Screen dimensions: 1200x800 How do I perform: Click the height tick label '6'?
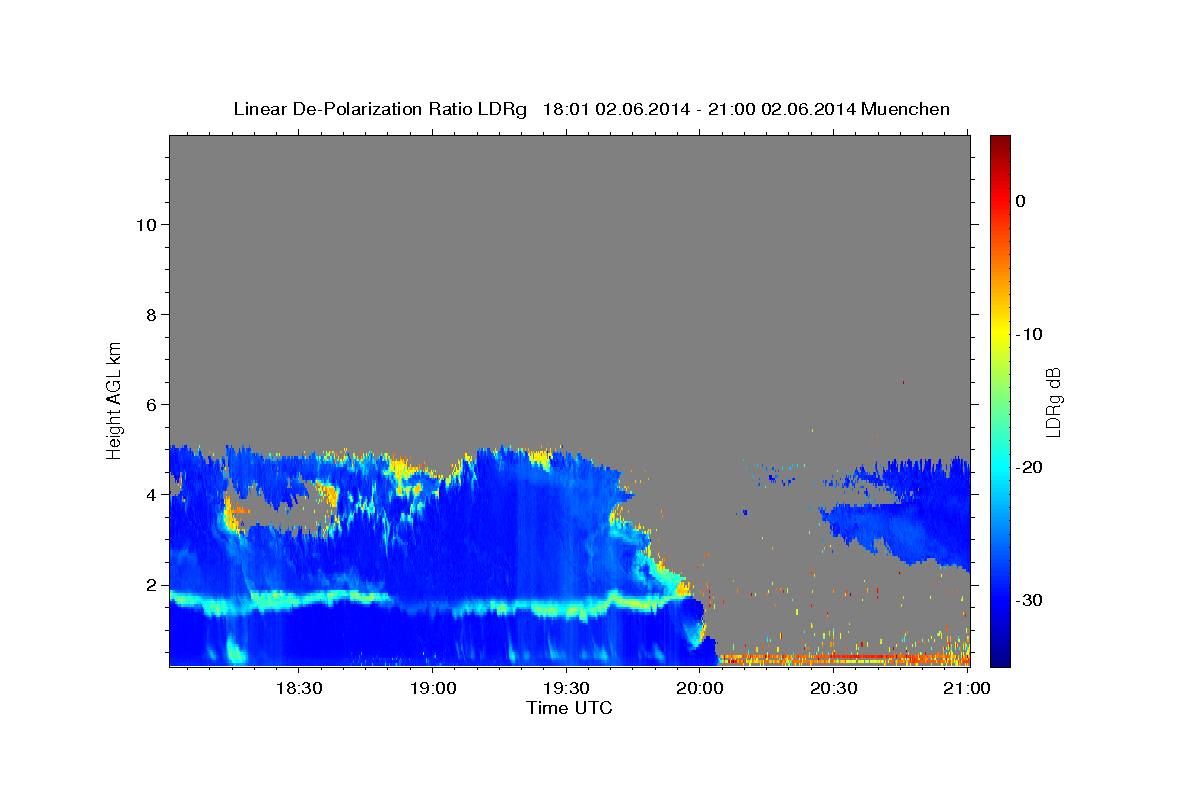coord(150,404)
